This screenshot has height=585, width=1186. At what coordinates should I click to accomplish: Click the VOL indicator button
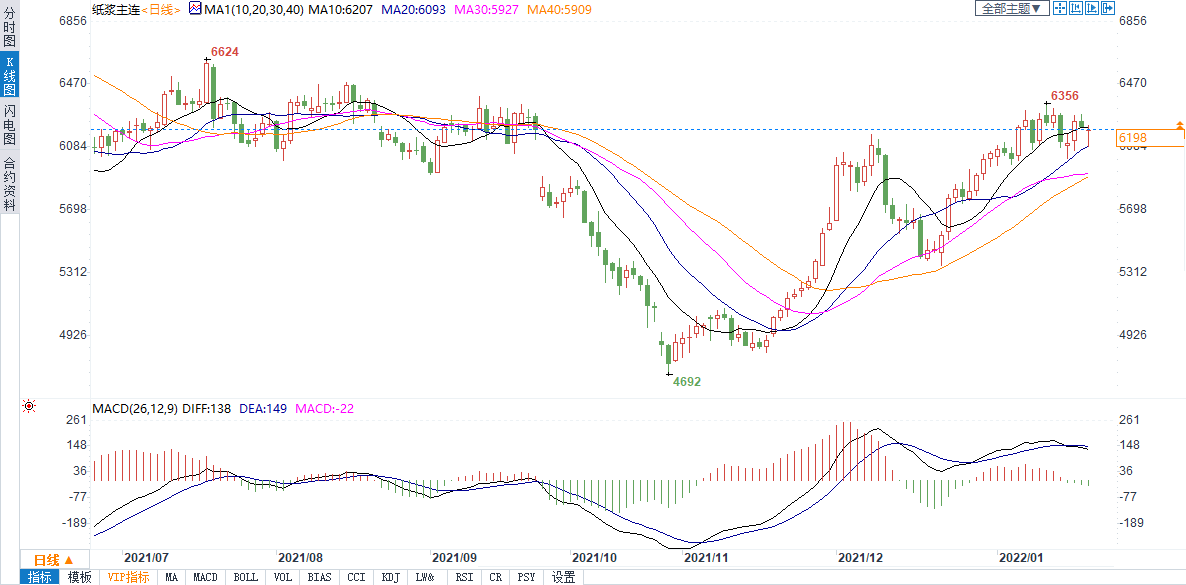(x=283, y=577)
